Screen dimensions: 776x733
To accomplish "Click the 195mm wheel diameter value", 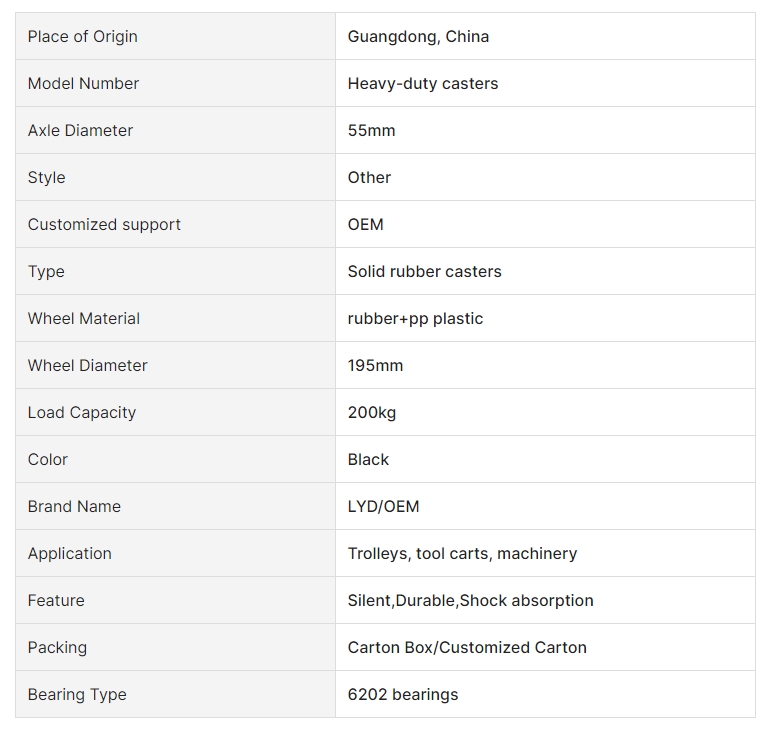I will 375,366.
